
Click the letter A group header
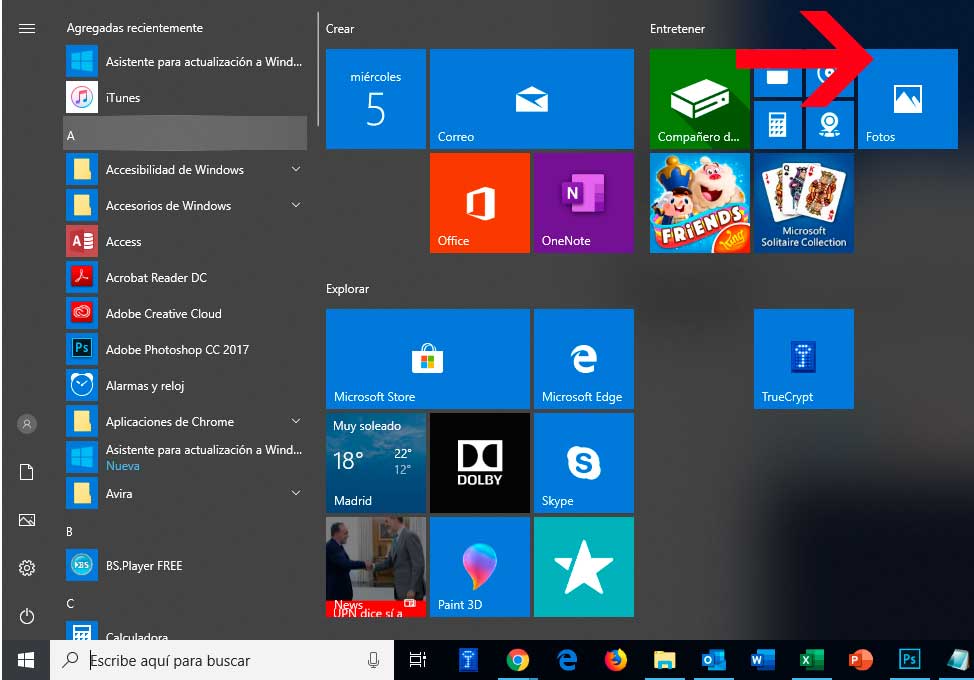coord(185,134)
